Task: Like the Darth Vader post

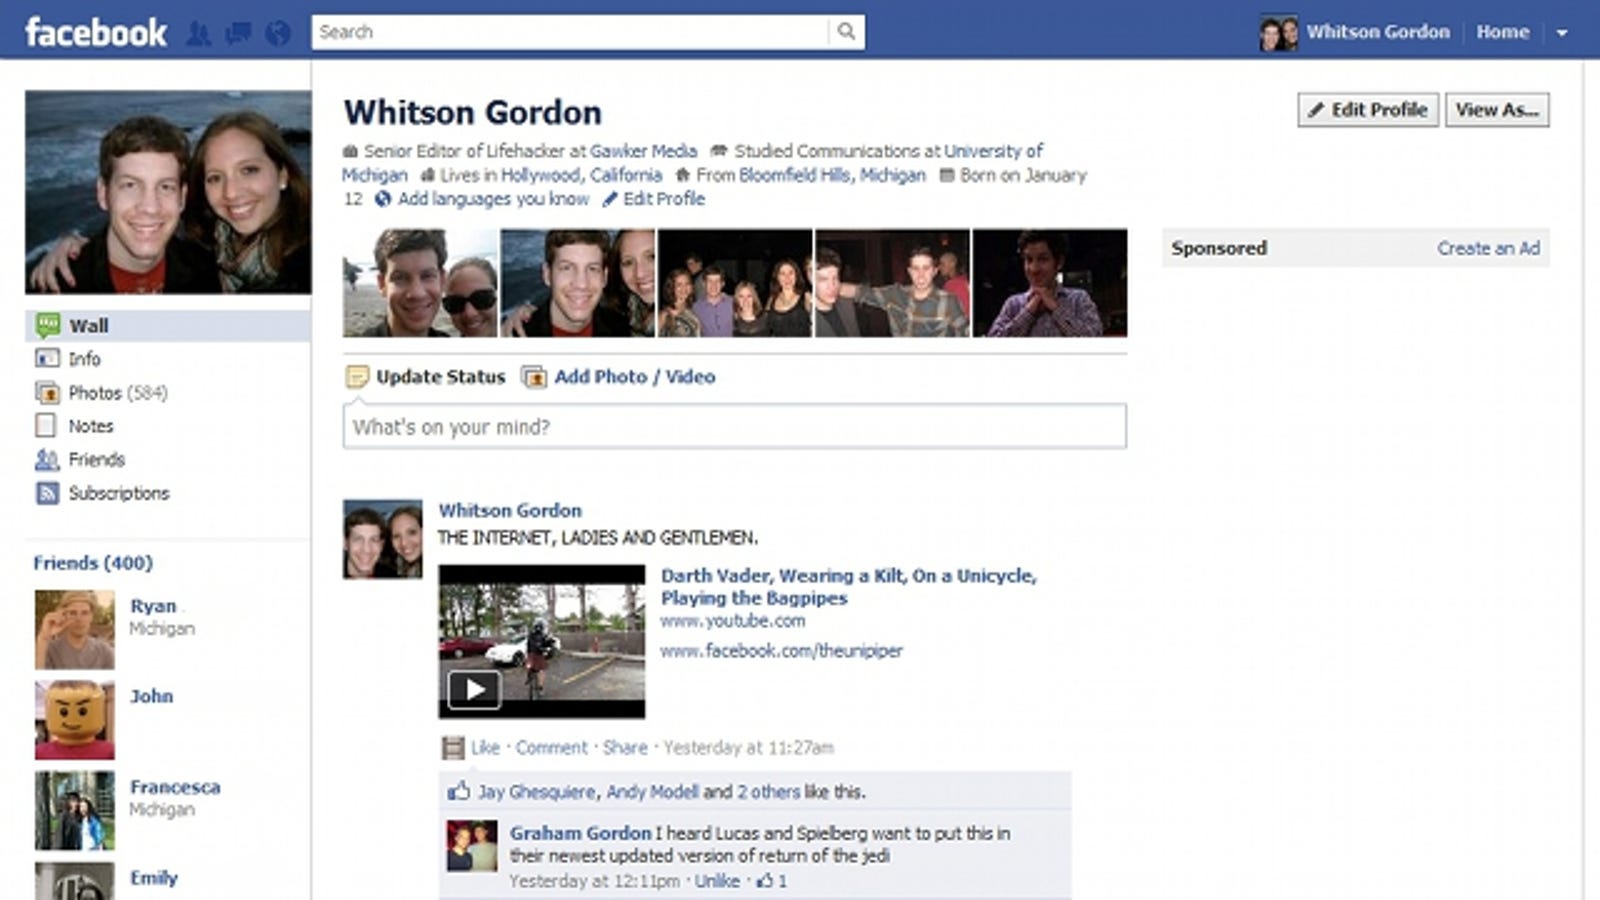Action: click(x=485, y=748)
